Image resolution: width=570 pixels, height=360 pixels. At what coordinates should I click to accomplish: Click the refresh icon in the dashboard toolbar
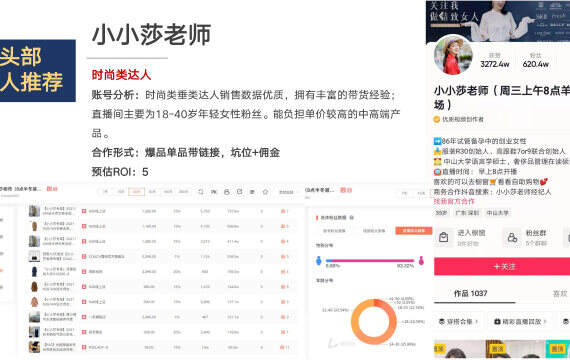pos(201,192)
